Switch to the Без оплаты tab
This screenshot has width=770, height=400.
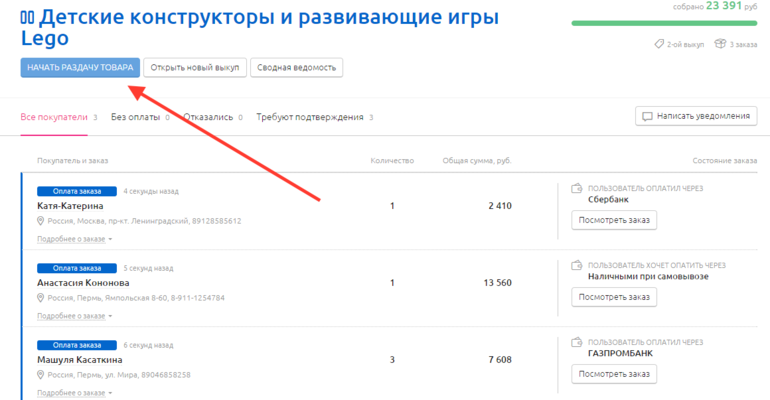(135, 117)
